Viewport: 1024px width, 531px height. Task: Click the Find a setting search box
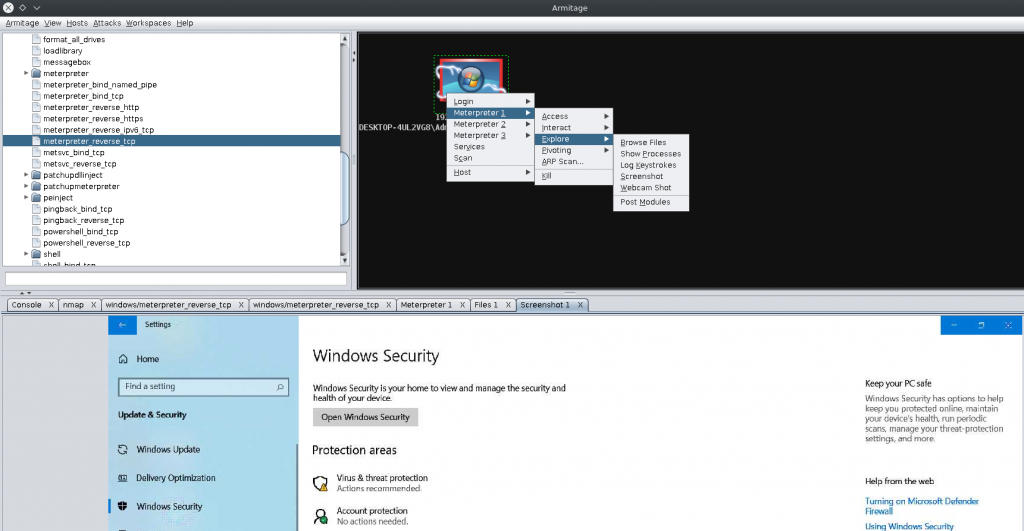[x=203, y=387]
